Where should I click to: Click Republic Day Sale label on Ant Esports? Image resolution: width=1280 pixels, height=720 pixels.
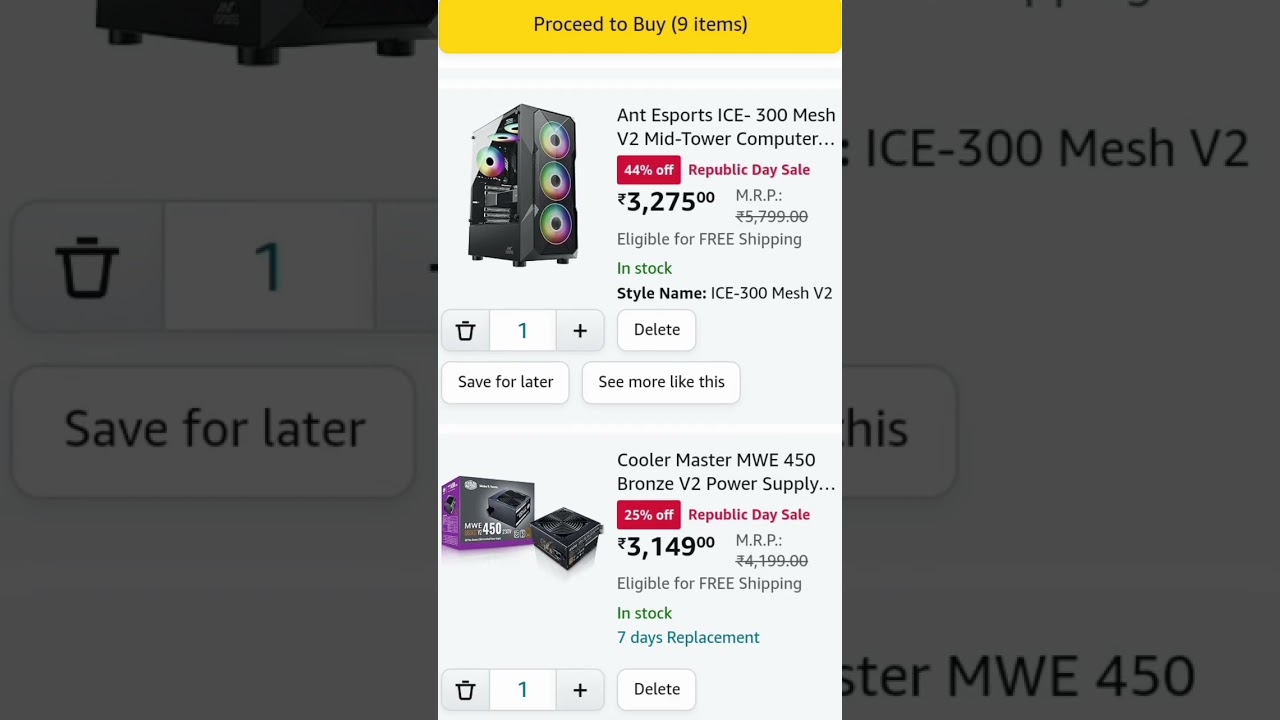coord(748,170)
